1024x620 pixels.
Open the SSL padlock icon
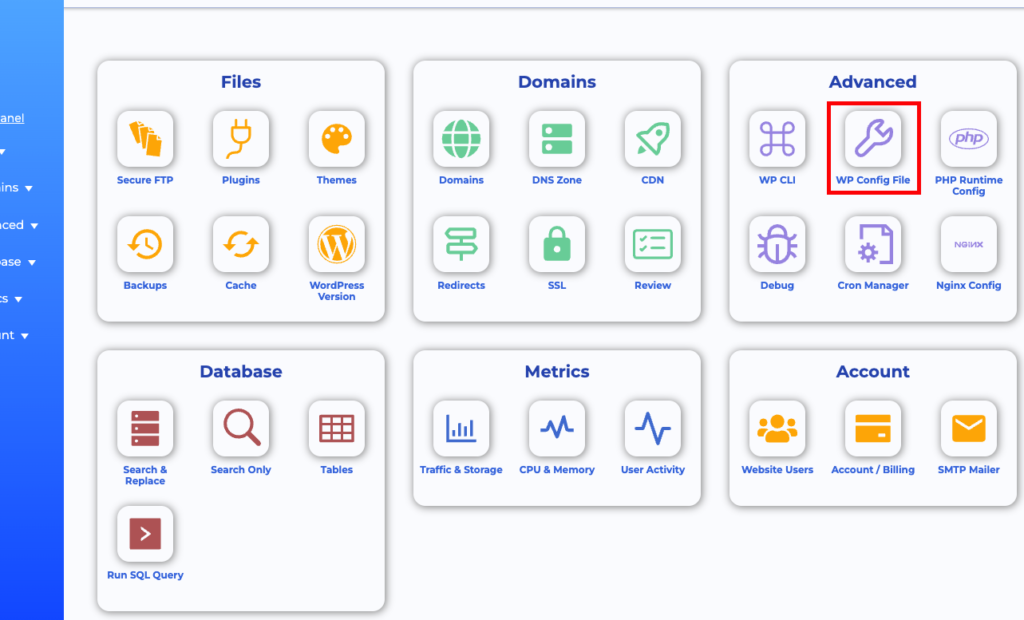click(556, 244)
